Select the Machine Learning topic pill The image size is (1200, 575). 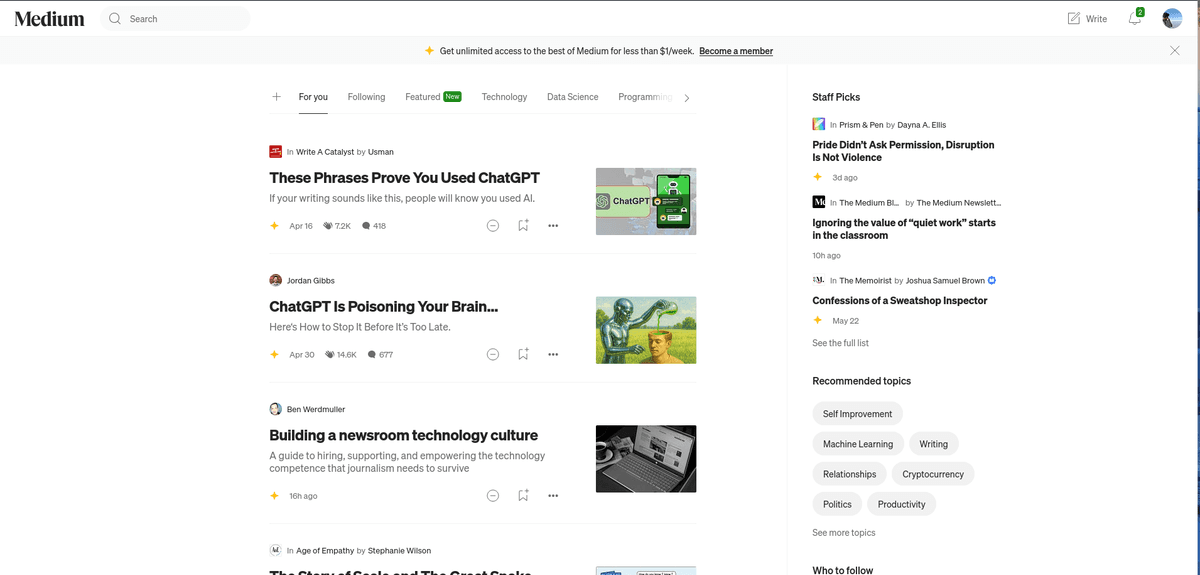point(857,444)
